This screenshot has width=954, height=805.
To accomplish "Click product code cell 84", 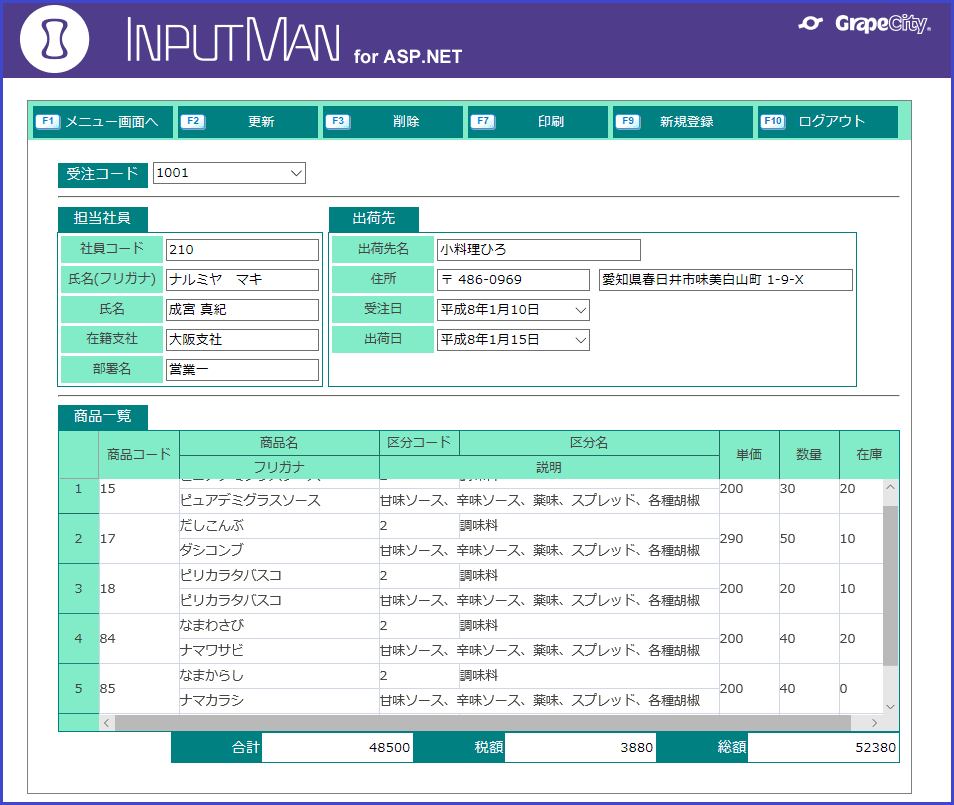I will point(139,638).
